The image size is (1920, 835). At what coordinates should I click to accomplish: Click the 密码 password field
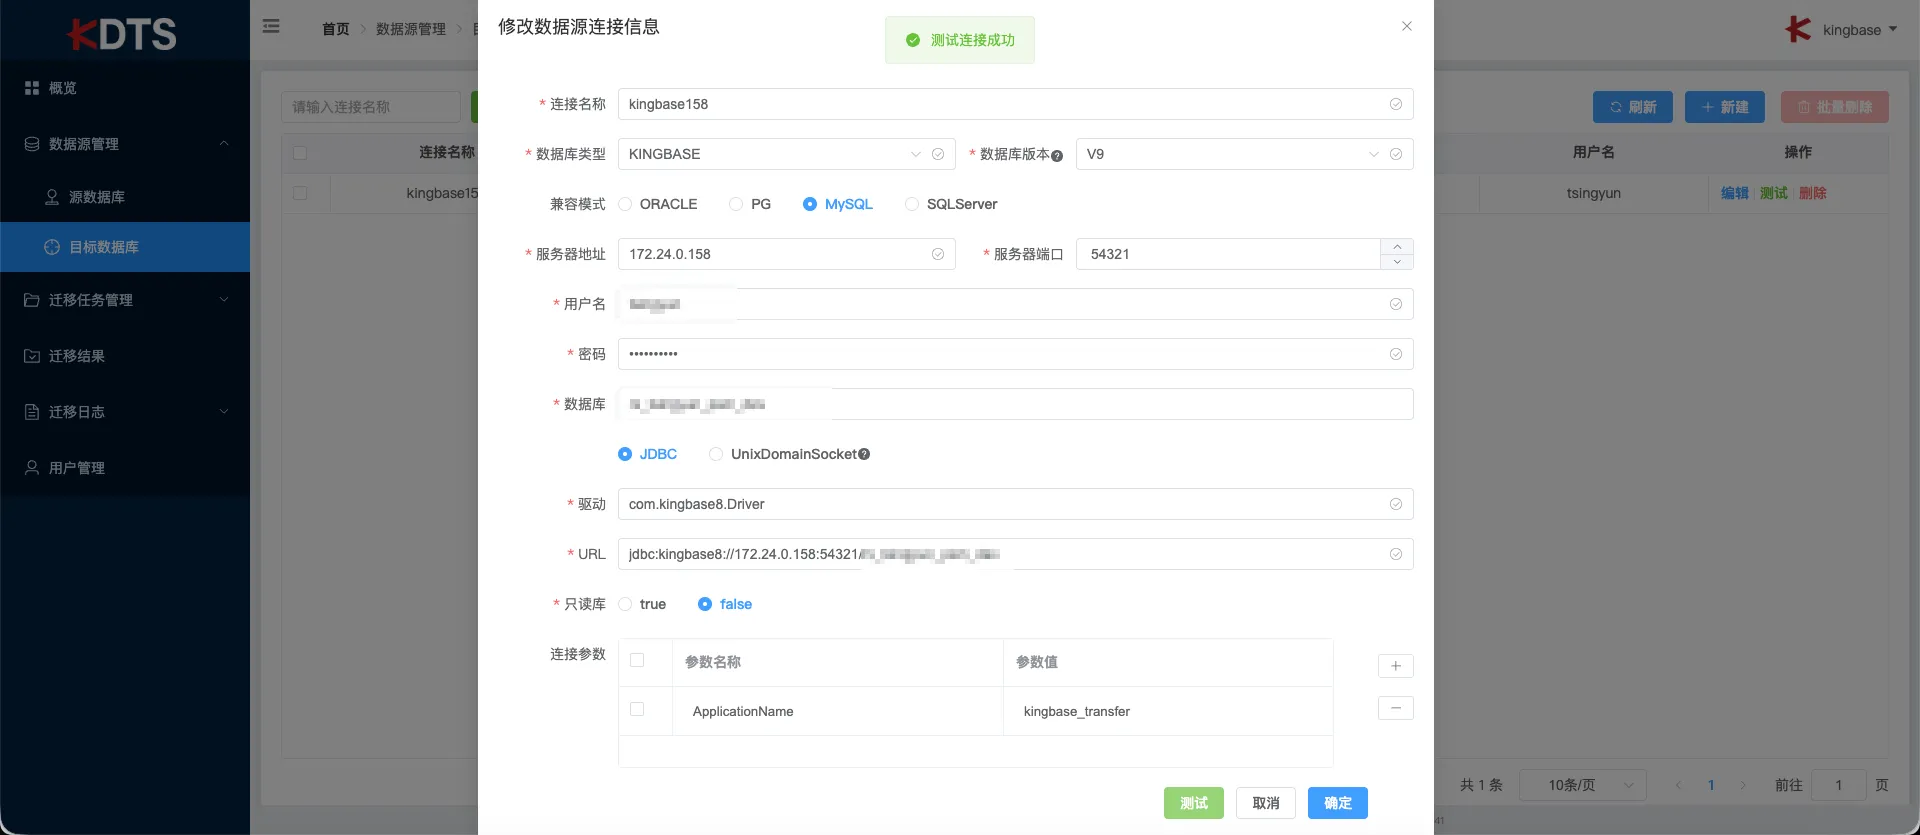point(1015,354)
